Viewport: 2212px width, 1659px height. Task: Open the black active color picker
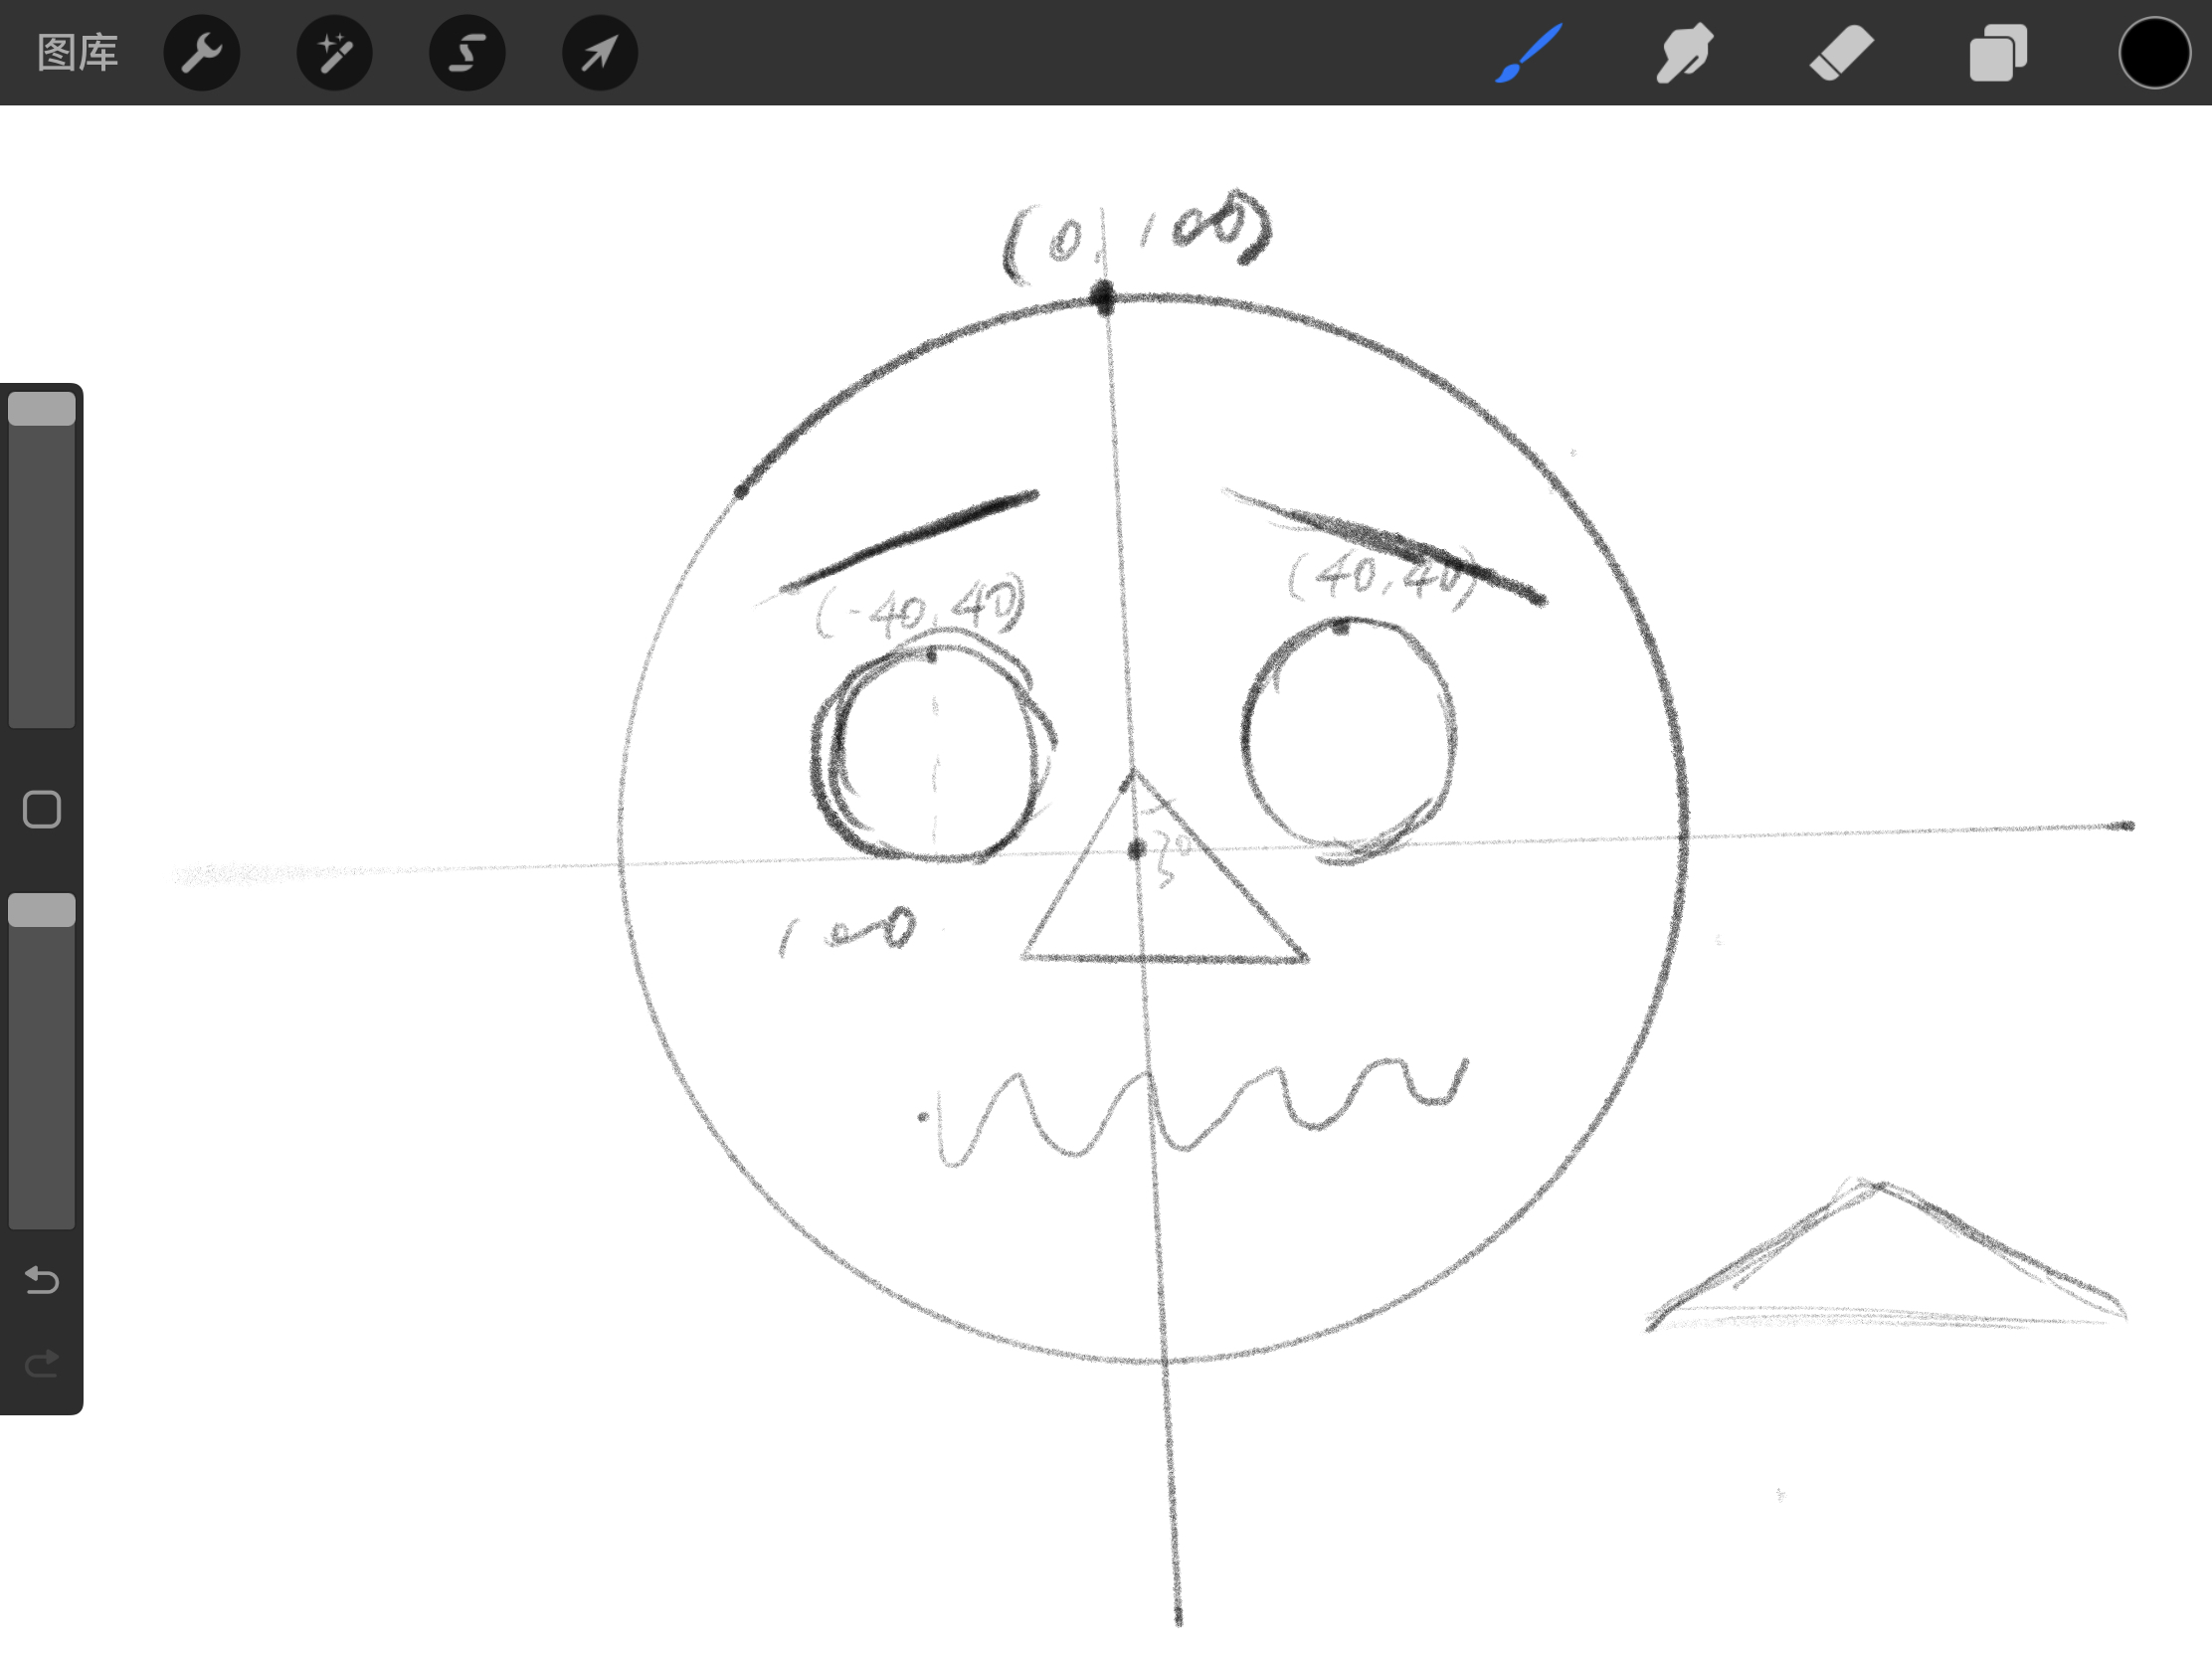point(2154,52)
